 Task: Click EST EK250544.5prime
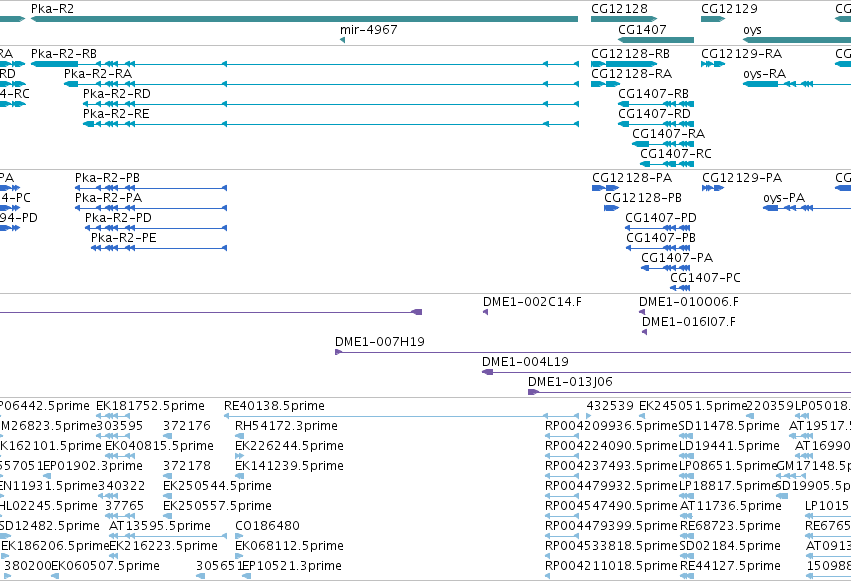(167, 496)
